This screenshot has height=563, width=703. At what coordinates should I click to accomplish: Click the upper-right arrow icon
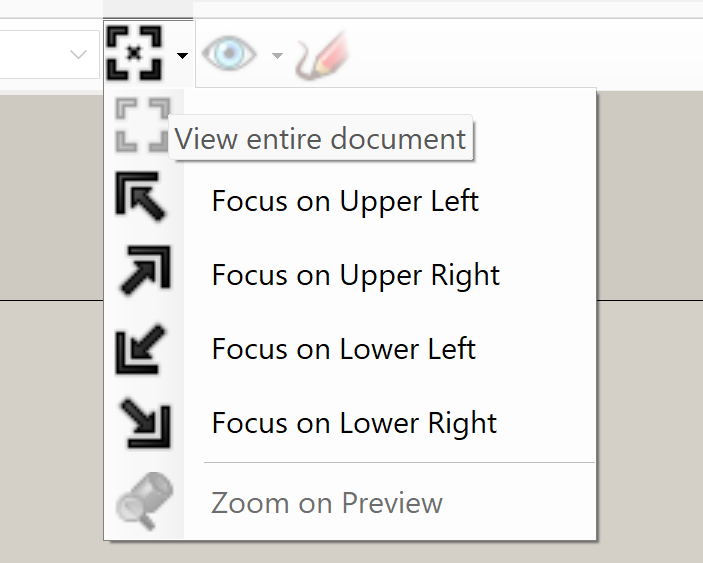pos(142,272)
